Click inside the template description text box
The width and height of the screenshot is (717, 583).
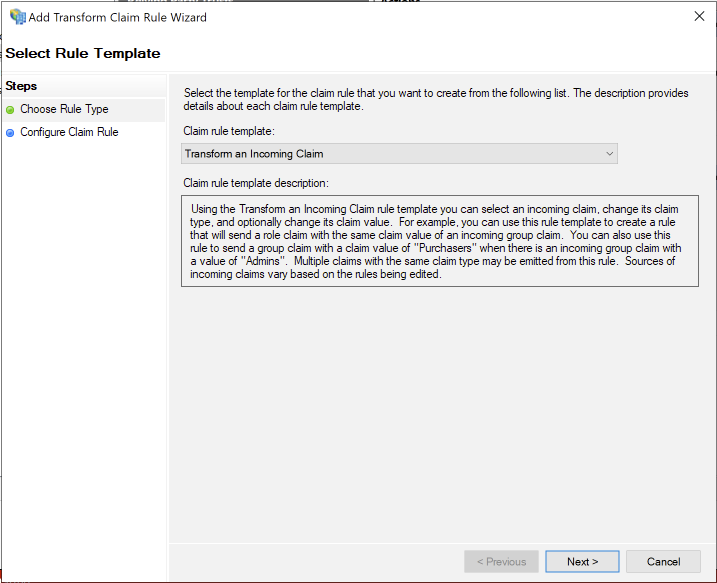pyautogui.click(x=439, y=241)
